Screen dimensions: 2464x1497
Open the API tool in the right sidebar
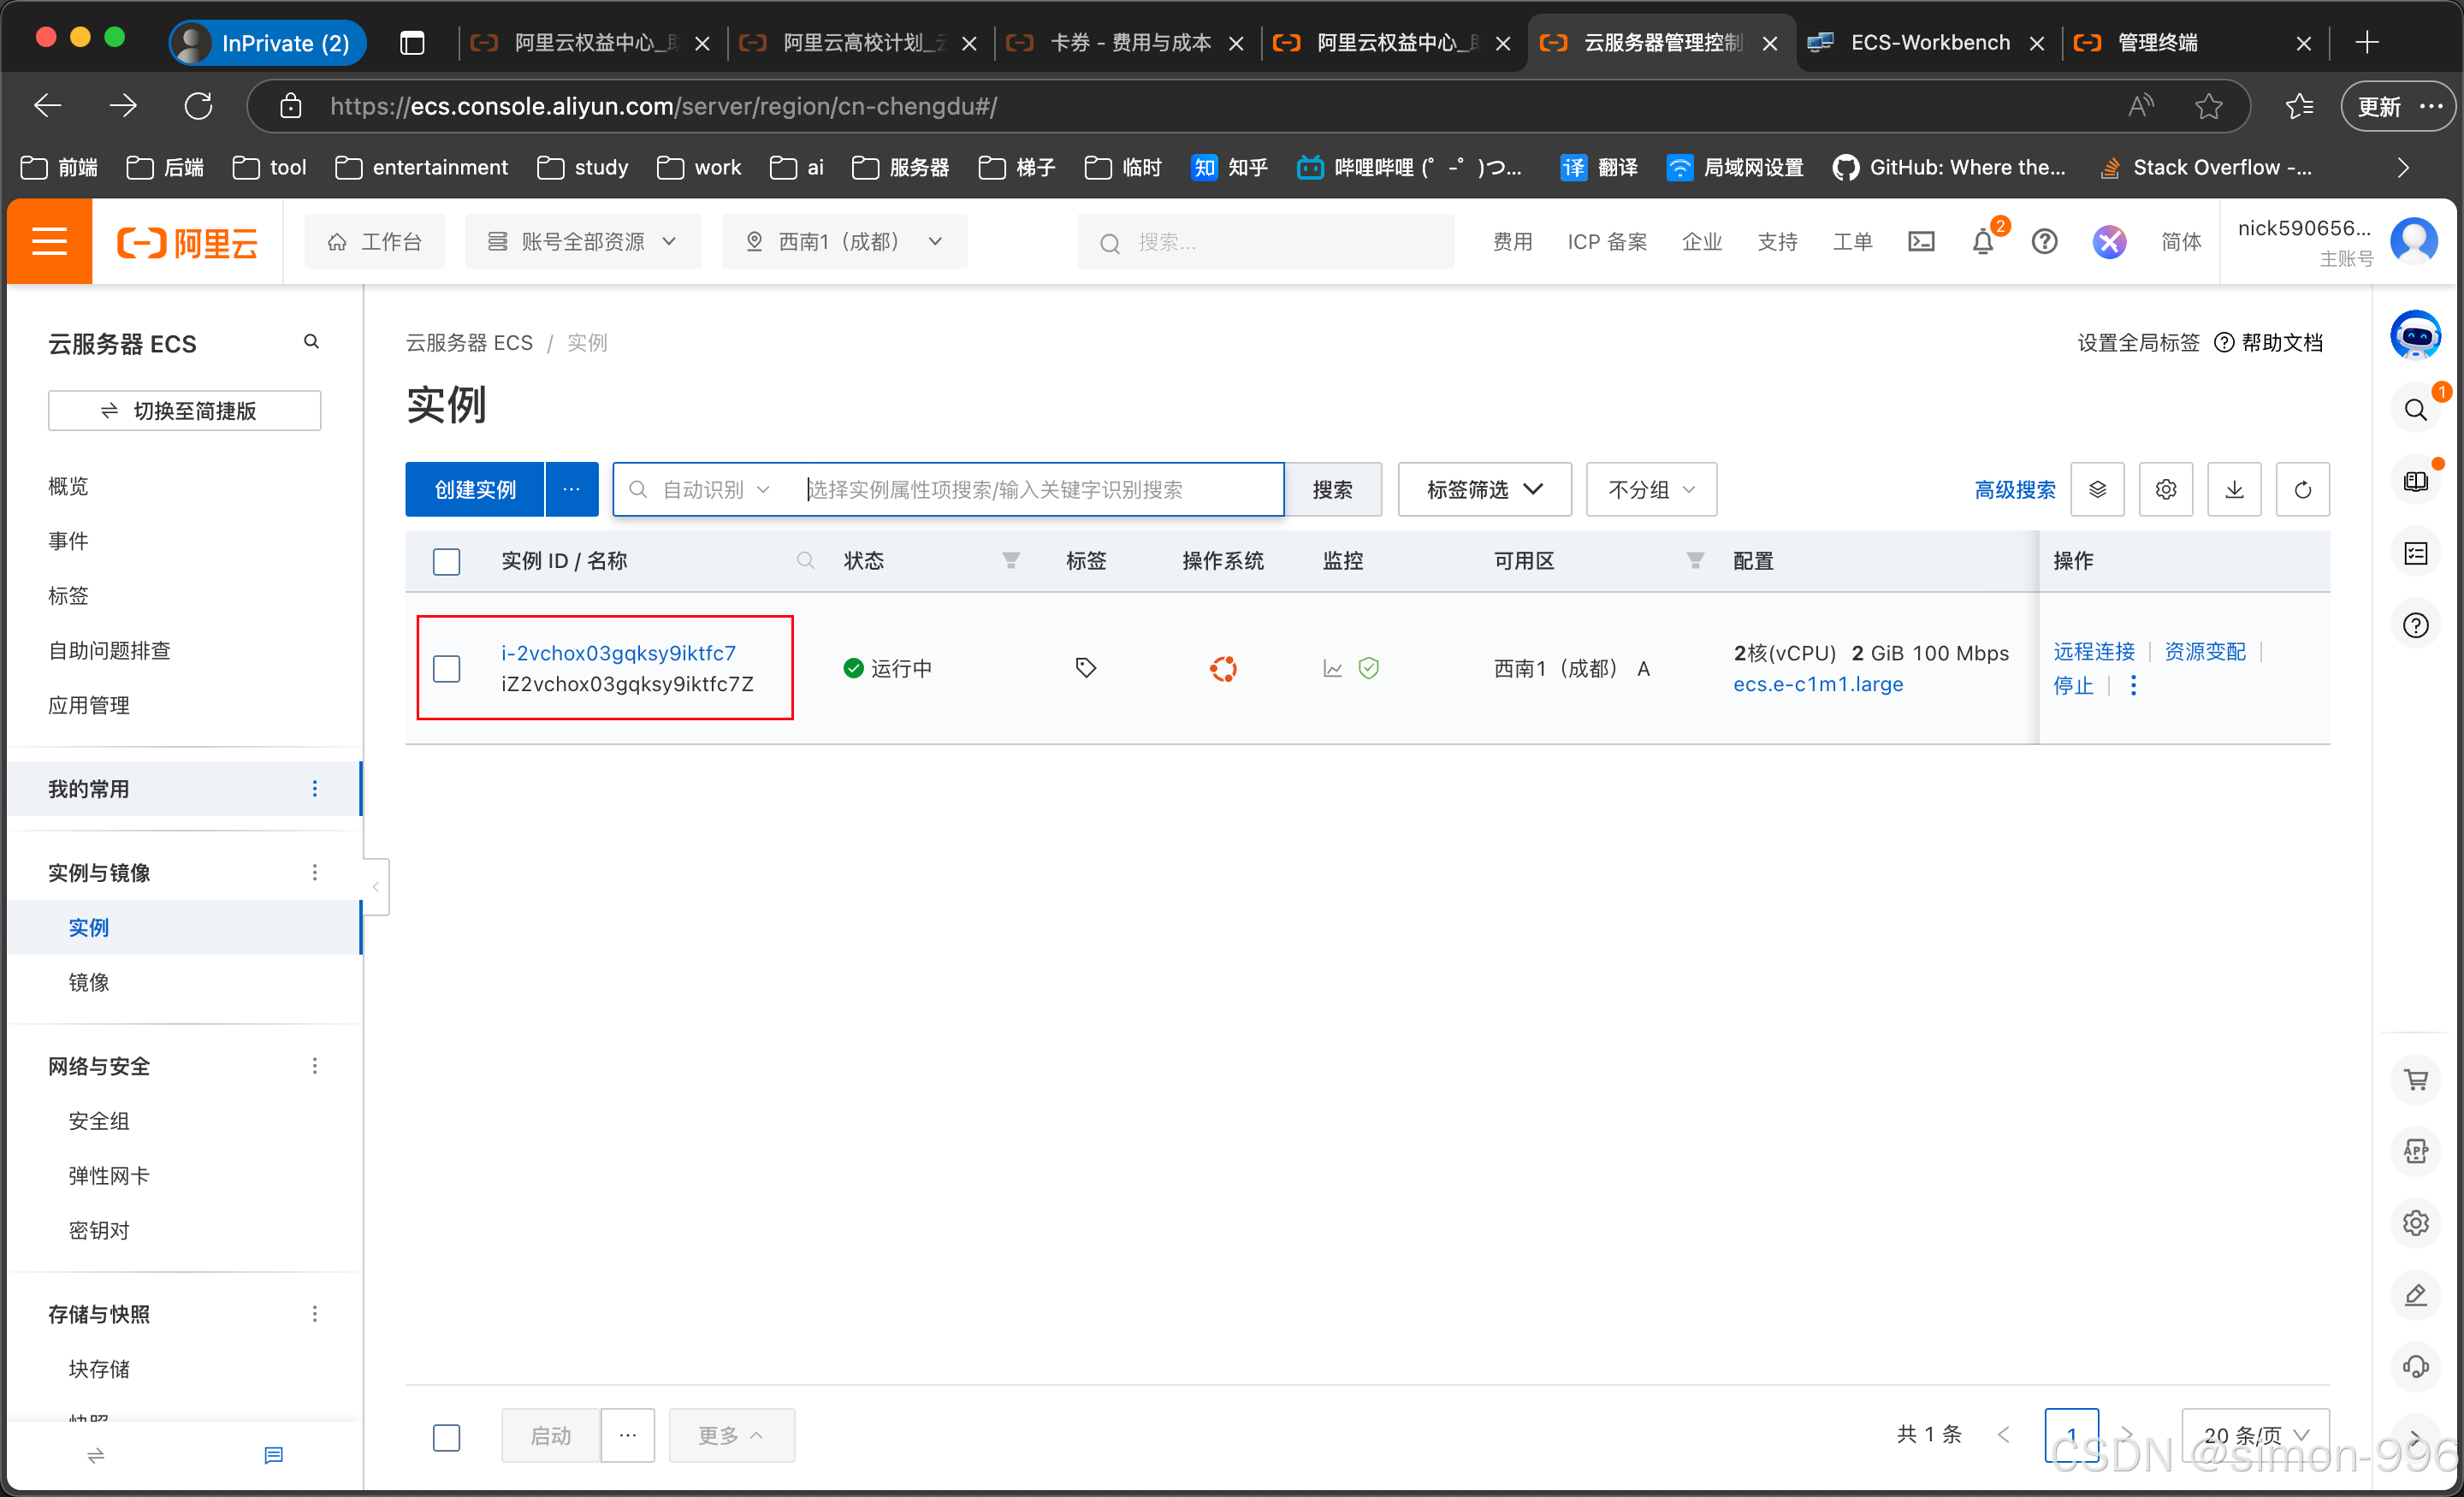point(2416,1151)
